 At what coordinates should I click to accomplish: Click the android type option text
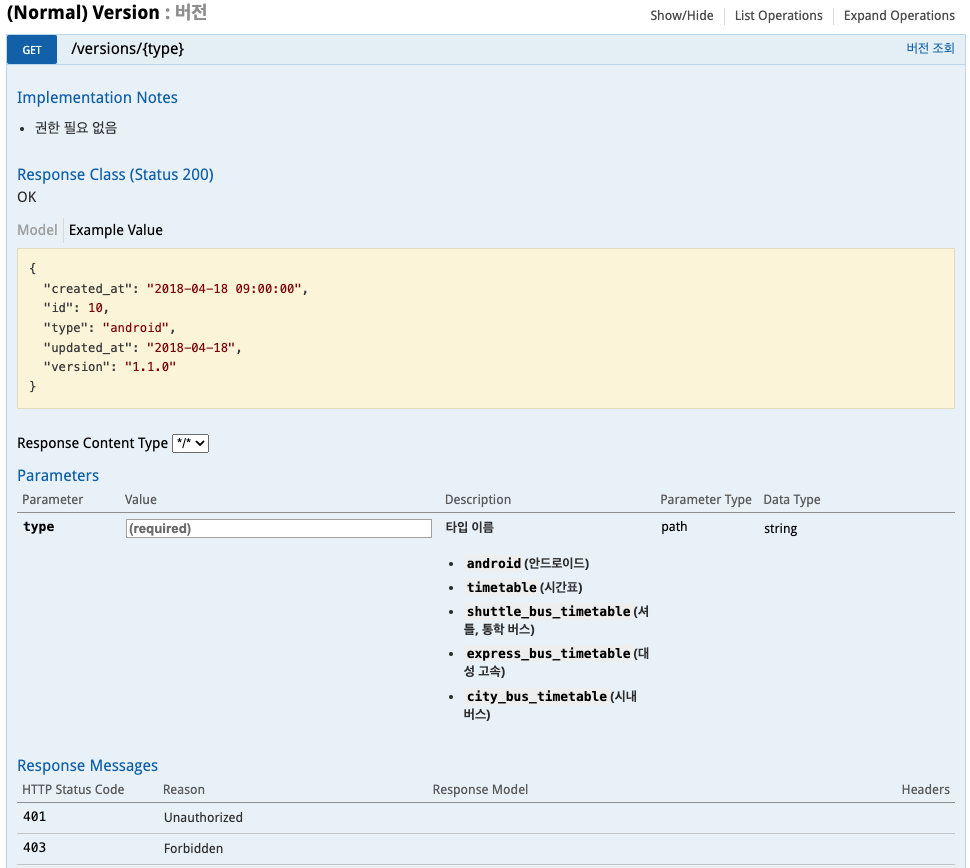coord(494,563)
